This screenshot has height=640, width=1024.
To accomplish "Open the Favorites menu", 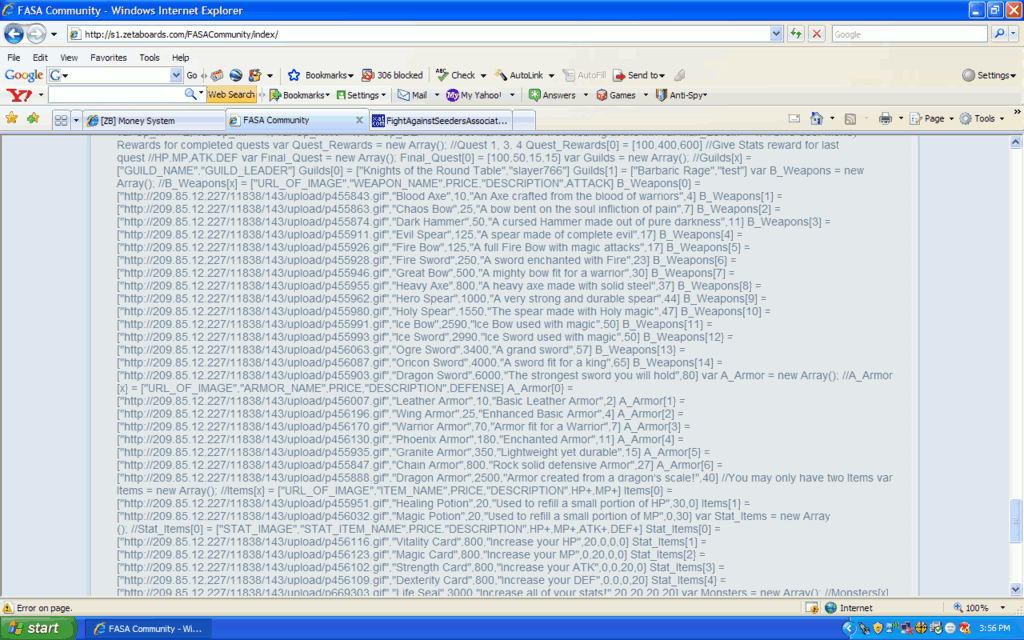I will pos(108,58).
